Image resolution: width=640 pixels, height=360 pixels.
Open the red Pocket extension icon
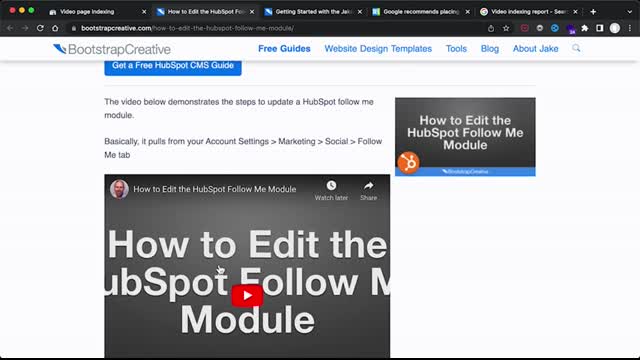coord(524,28)
